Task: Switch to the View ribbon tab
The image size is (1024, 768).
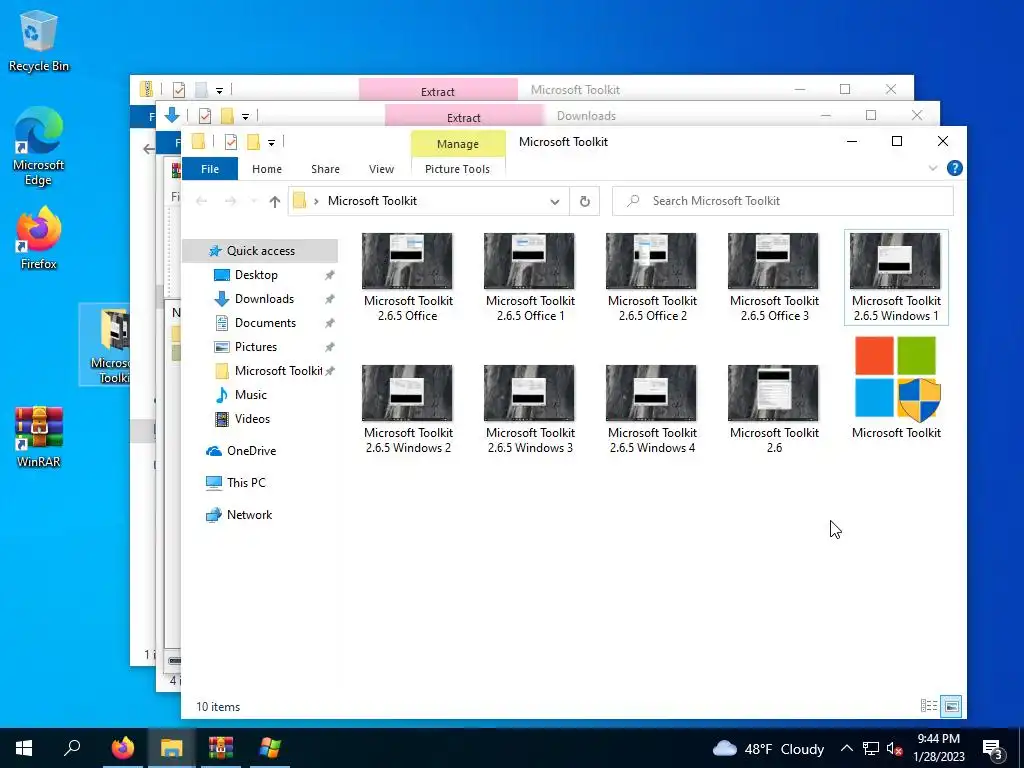Action: [x=381, y=169]
